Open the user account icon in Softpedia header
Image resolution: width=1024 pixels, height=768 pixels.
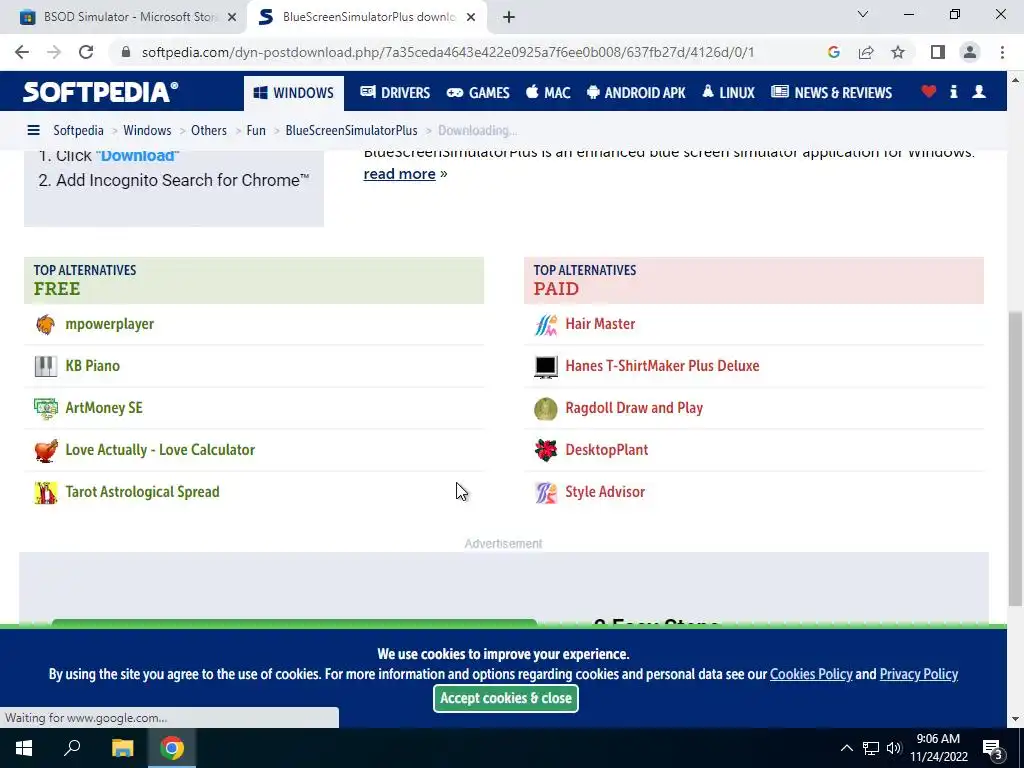979,91
